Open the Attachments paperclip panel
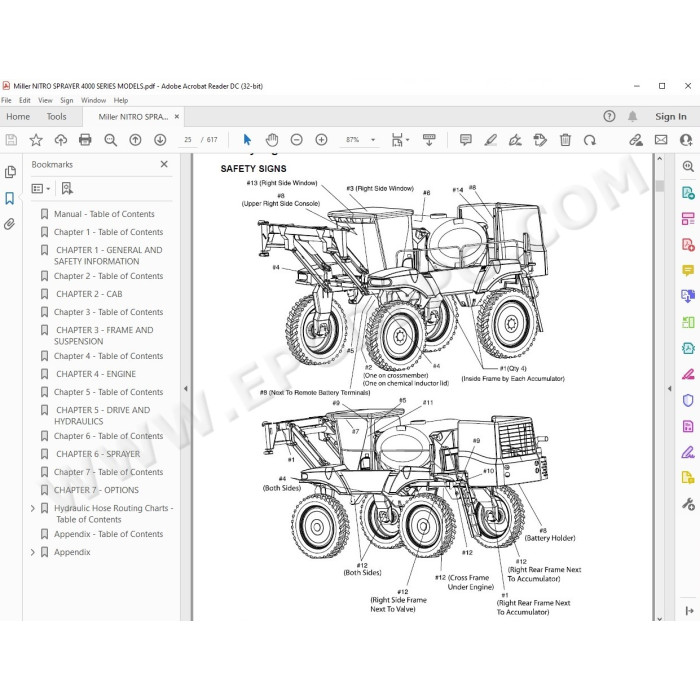The width and height of the screenshot is (700, 700). (x=9, y=224)
